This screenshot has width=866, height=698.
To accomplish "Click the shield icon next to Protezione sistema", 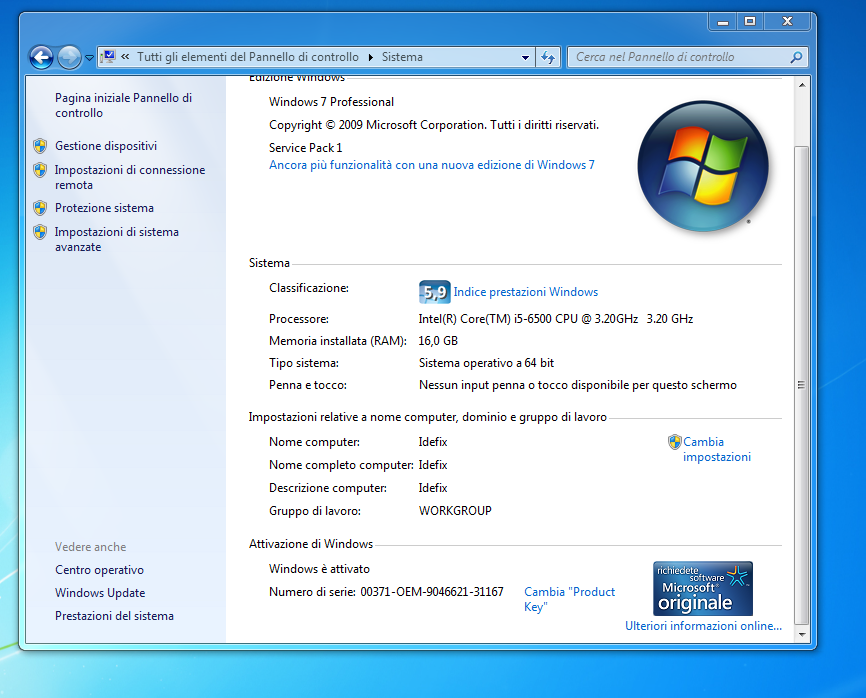I will click(x=40, y=208).
